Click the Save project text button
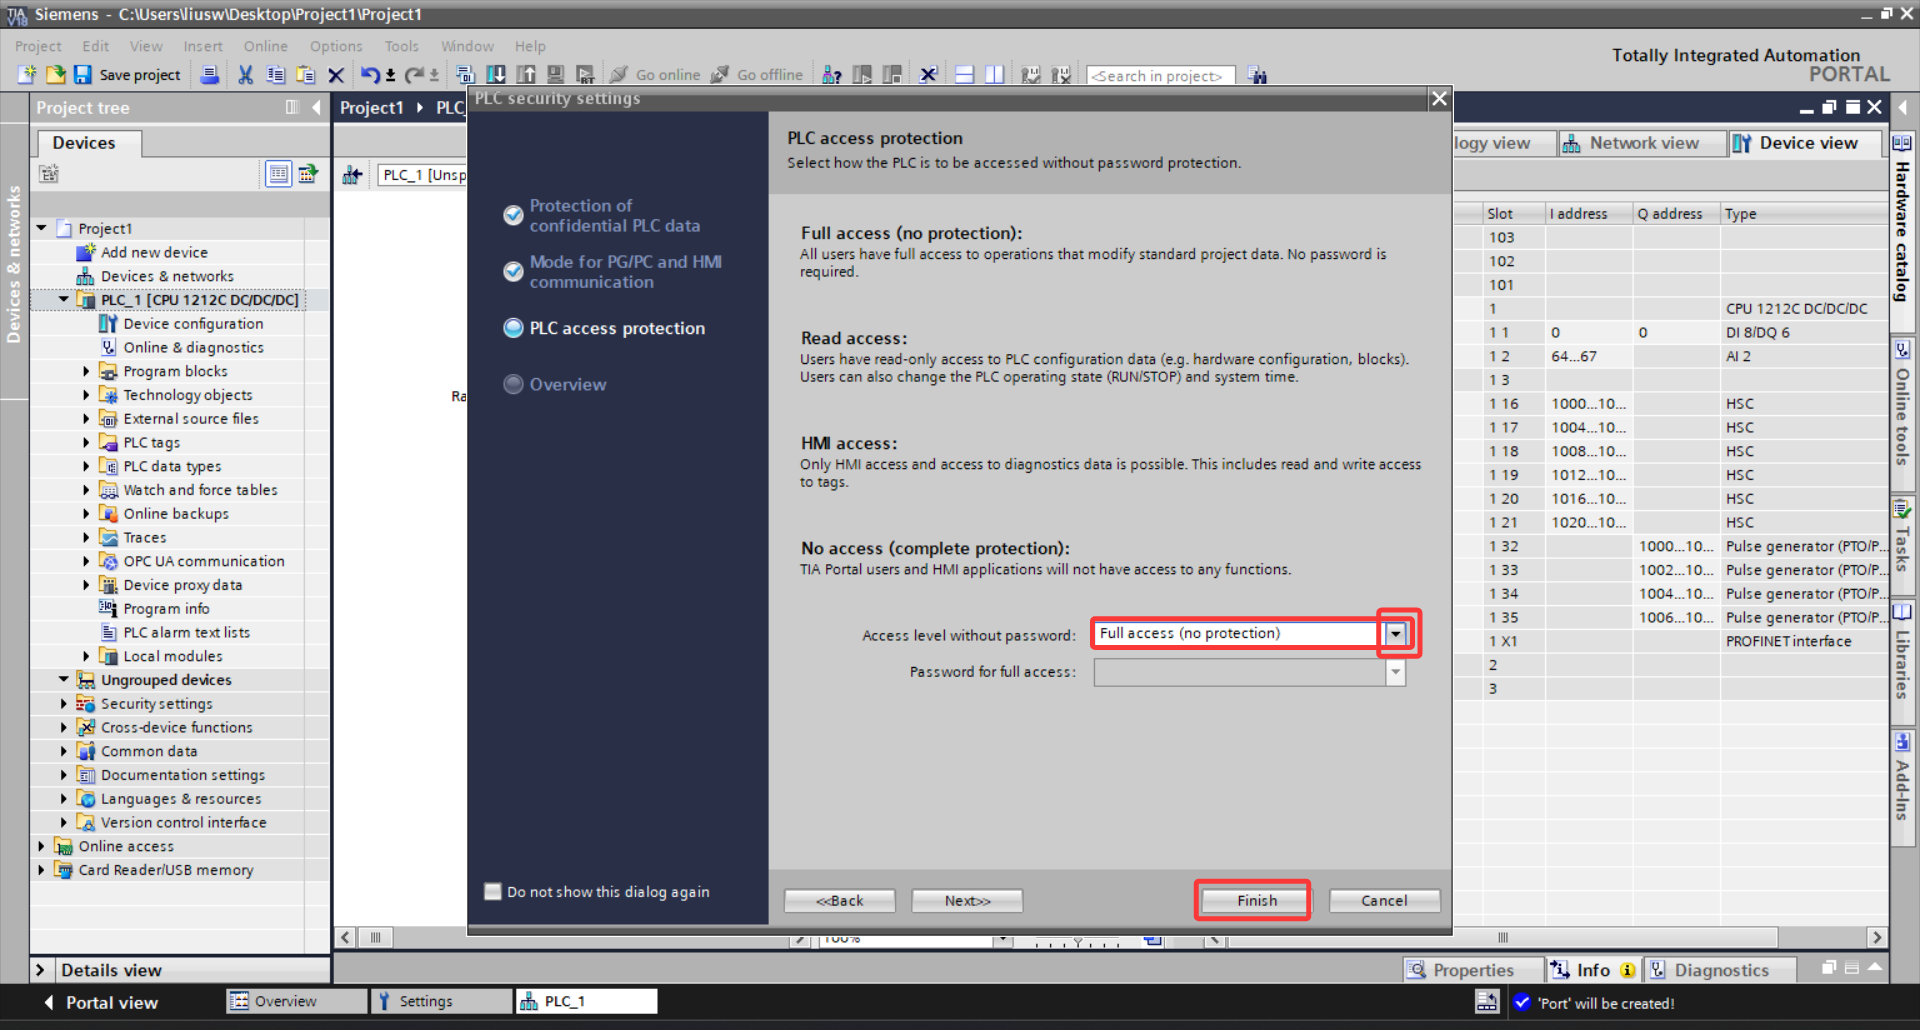 coord(140,75)
